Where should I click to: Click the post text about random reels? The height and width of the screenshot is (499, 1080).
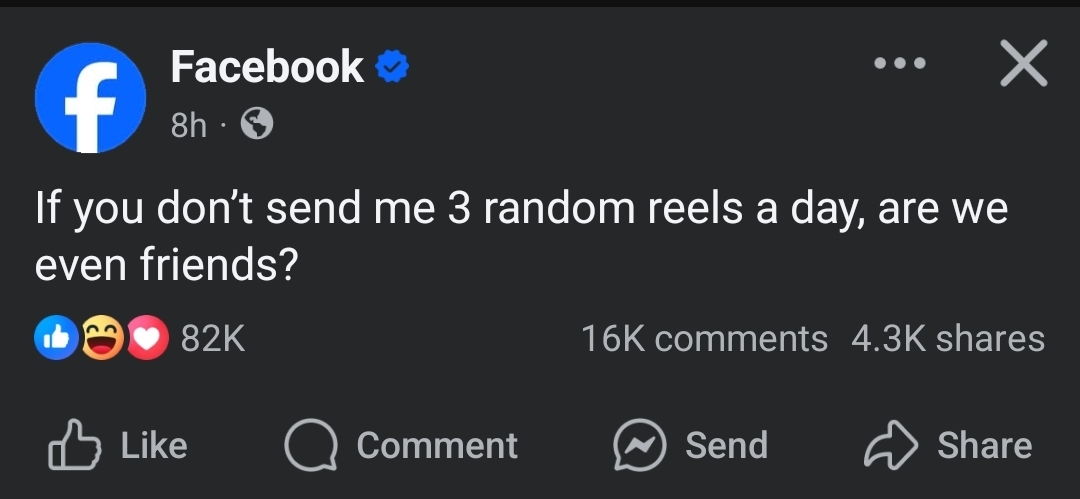click(521, 236)
